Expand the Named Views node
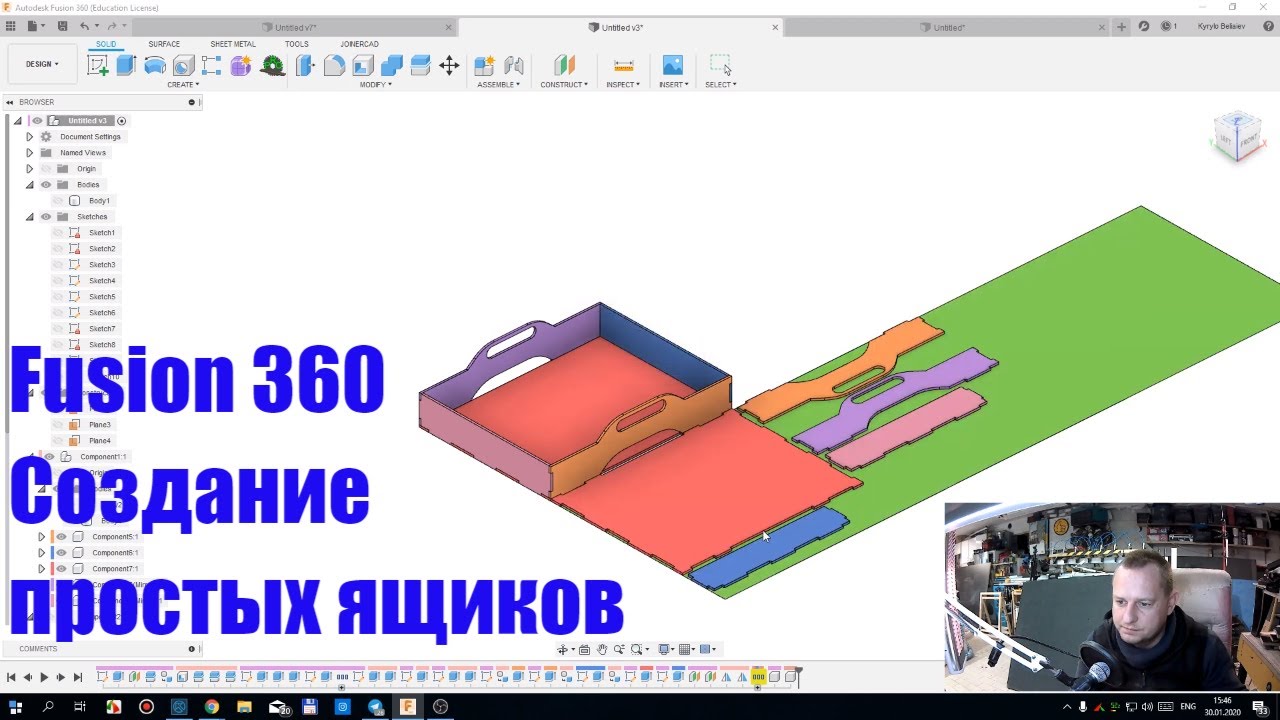1280x720 pixels. (x=29, y=153)
